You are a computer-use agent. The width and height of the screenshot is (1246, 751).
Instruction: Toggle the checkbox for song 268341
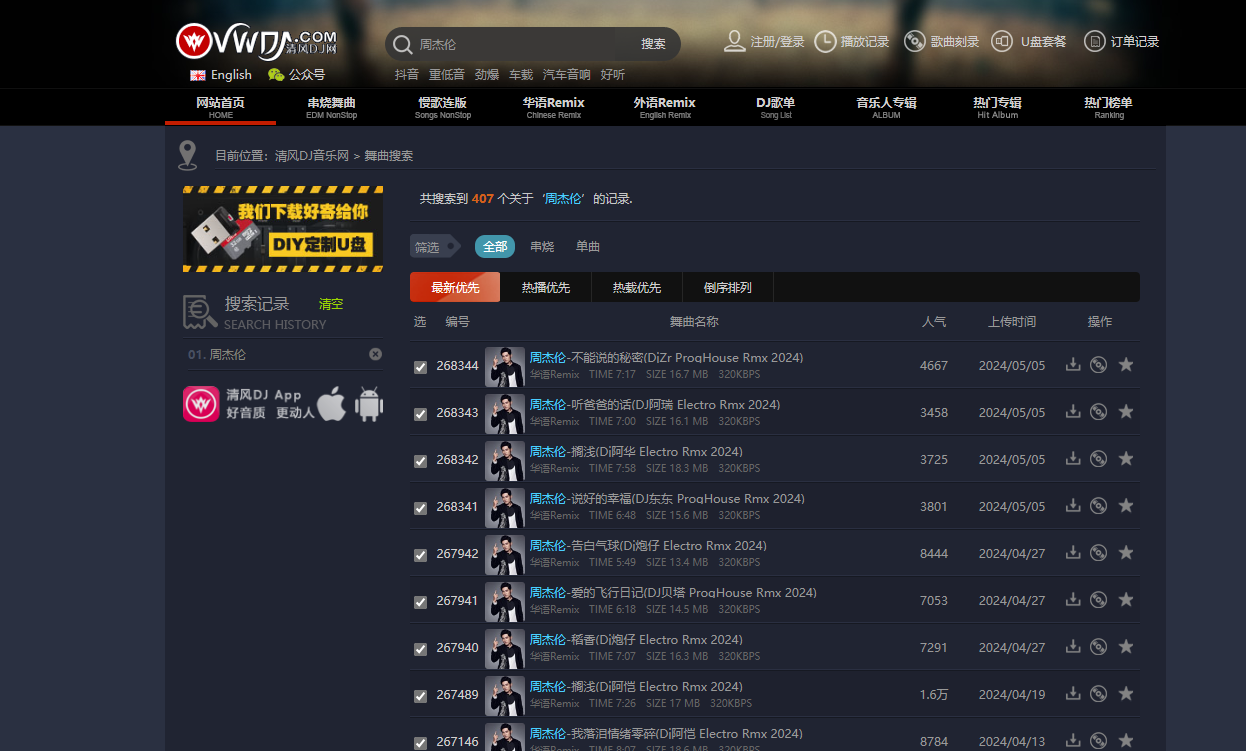(421, 508)
